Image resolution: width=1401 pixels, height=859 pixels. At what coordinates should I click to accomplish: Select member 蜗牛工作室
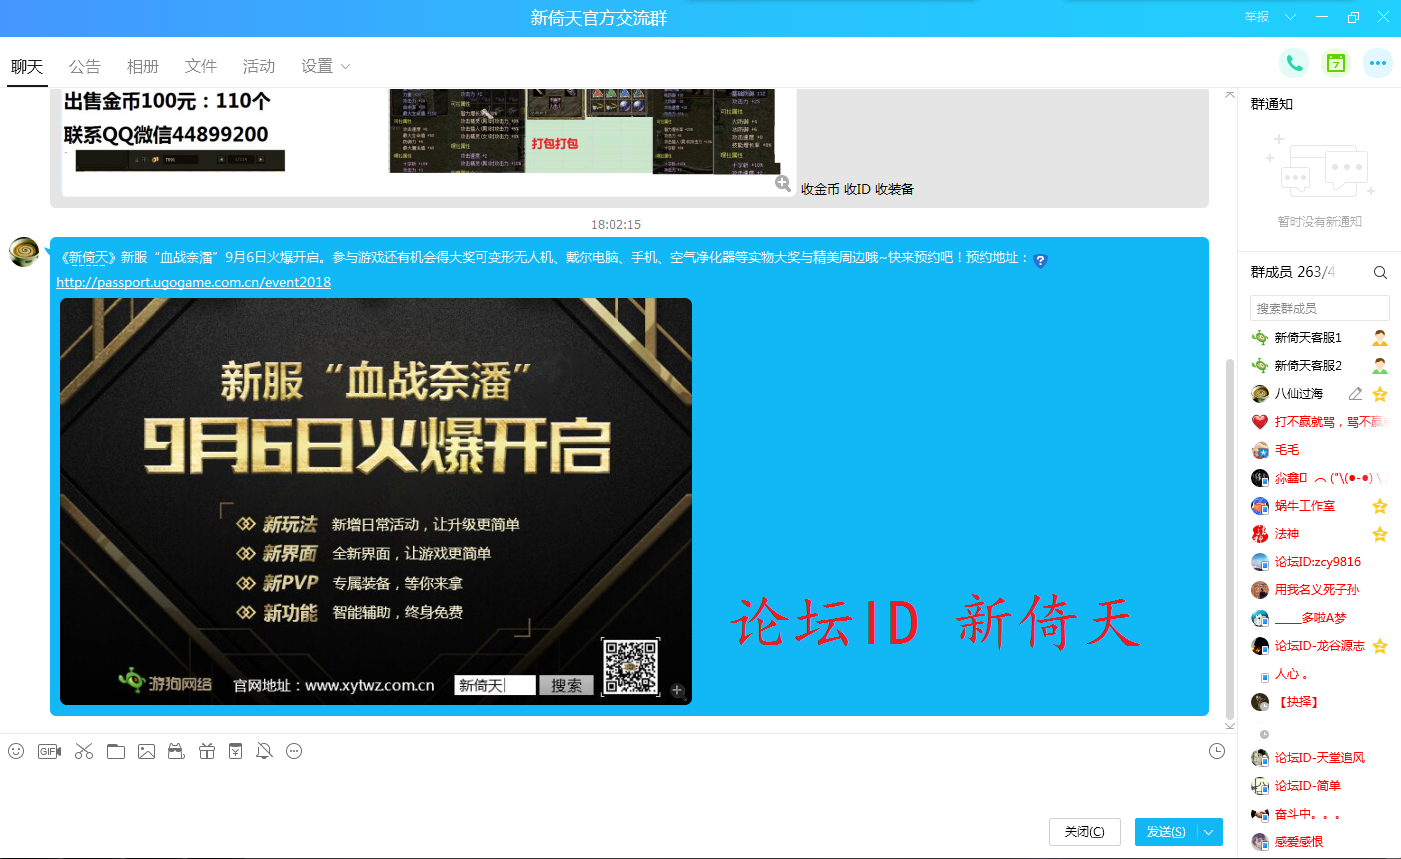click(1319, 506)
